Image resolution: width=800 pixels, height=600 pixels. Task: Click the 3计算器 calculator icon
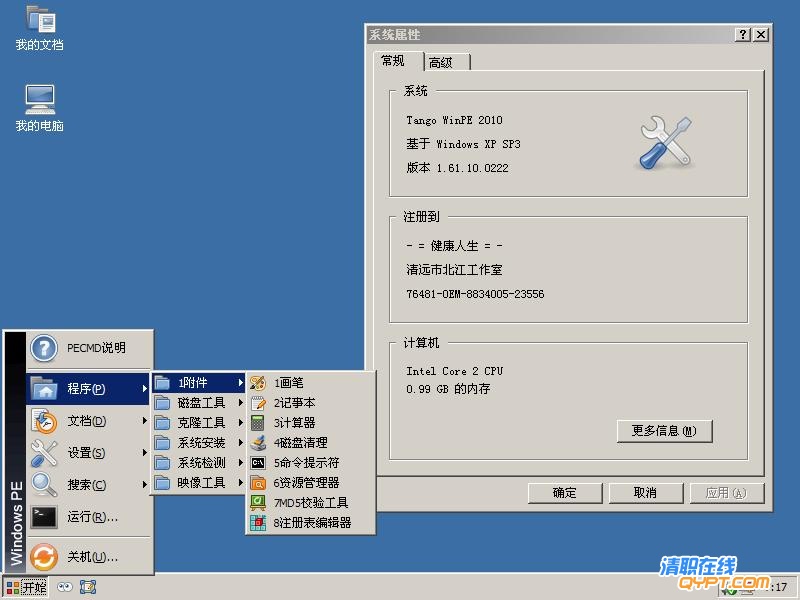258,423
